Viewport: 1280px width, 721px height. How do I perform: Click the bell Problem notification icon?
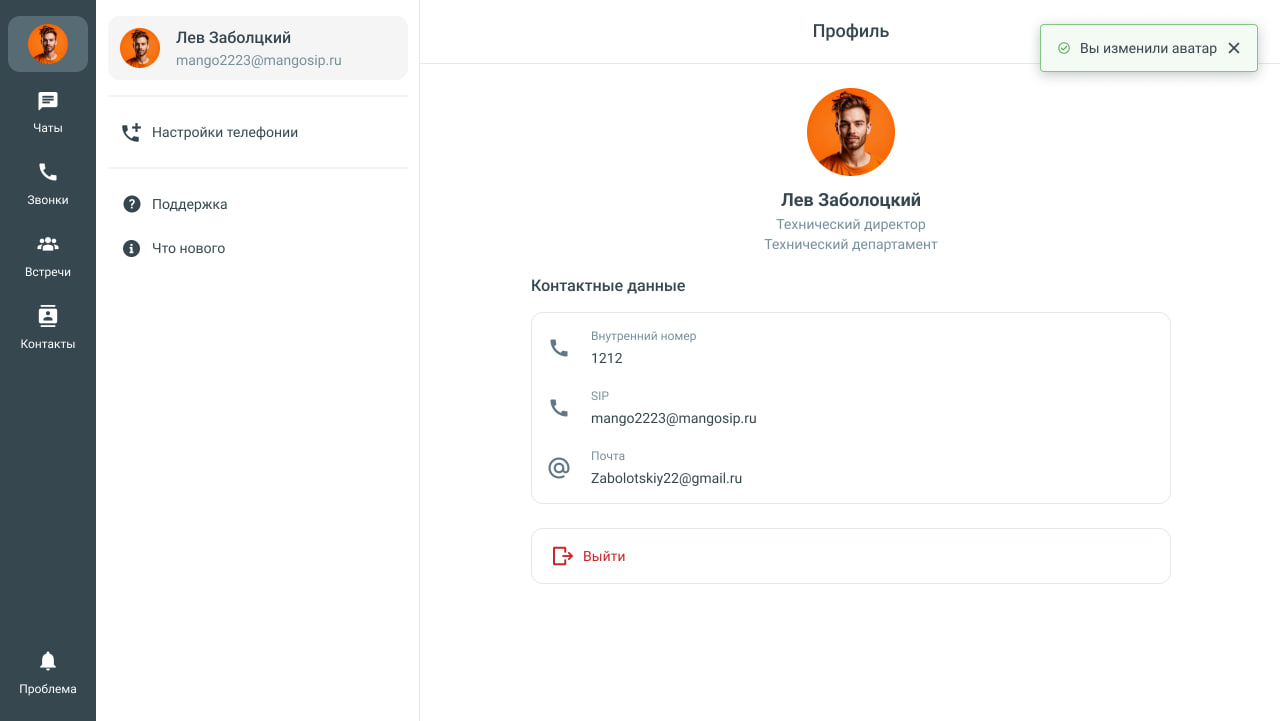point(48,661)
